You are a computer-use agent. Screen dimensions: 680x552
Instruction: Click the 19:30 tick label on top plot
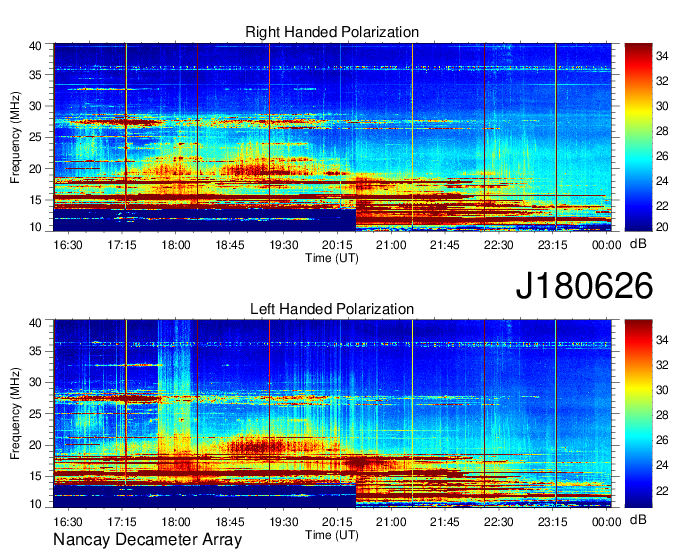284,245
